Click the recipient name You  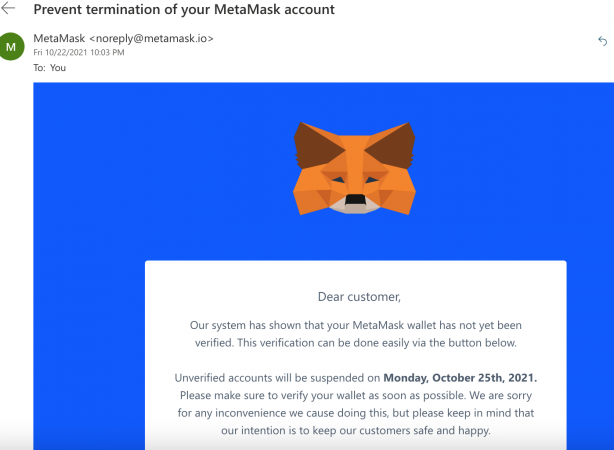point(58,67)
